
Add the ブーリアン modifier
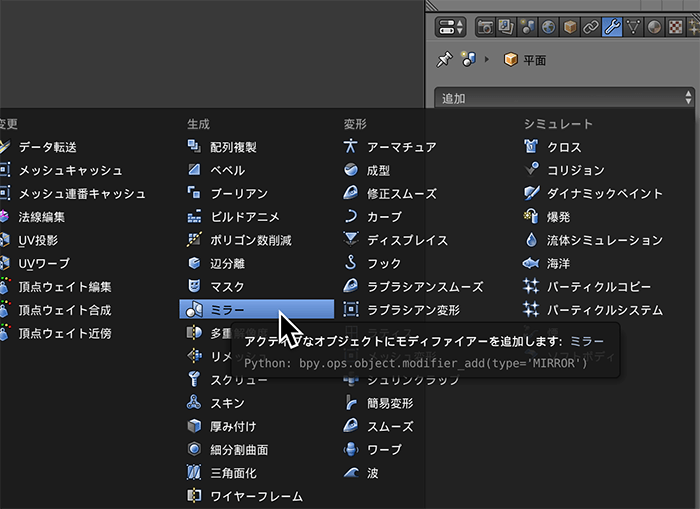(x=238, y=194)
